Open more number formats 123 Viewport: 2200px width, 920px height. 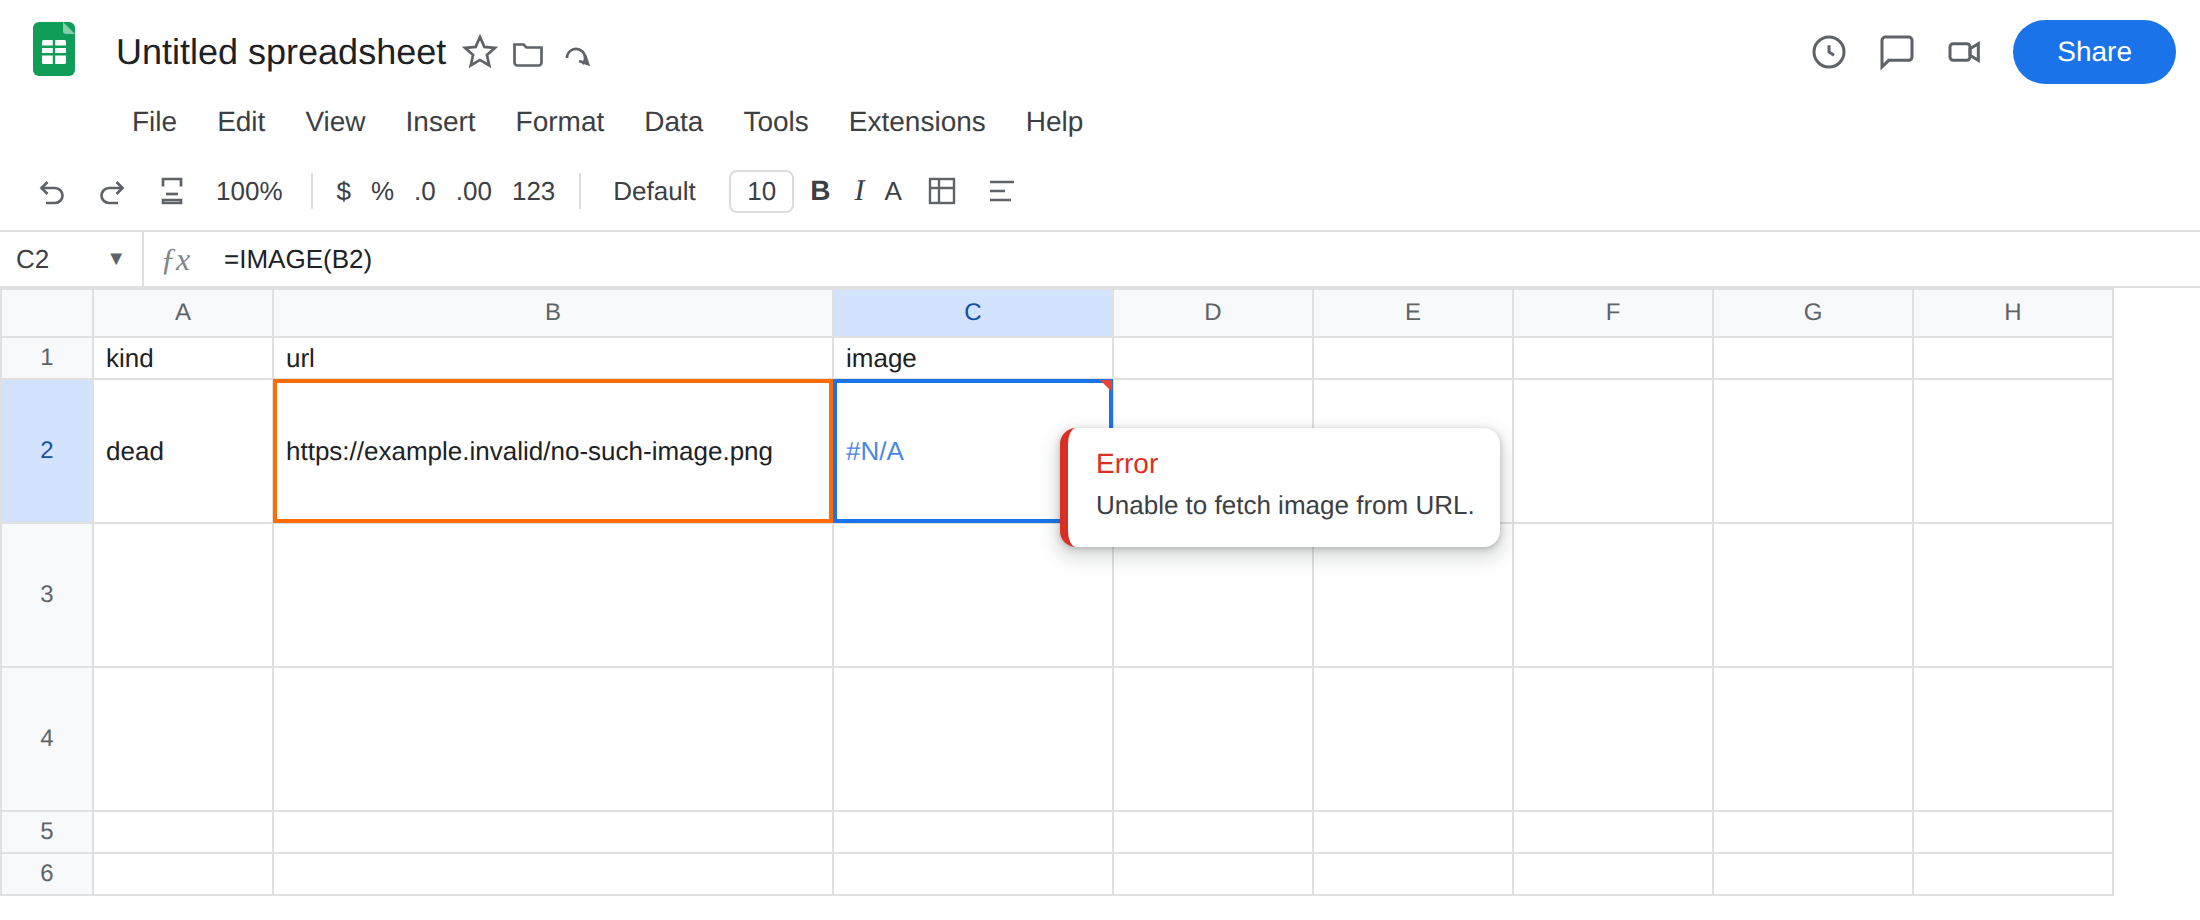tap(533, 191)
